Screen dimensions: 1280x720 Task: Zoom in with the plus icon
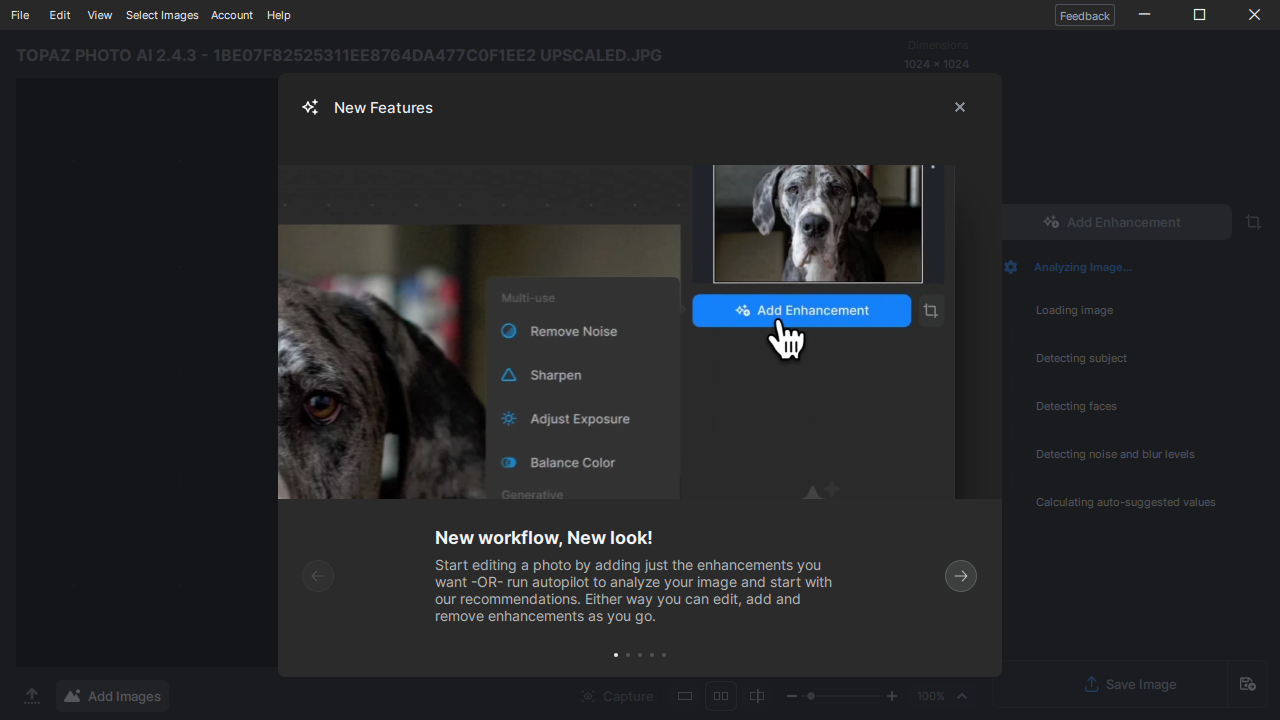click(892, 696)
